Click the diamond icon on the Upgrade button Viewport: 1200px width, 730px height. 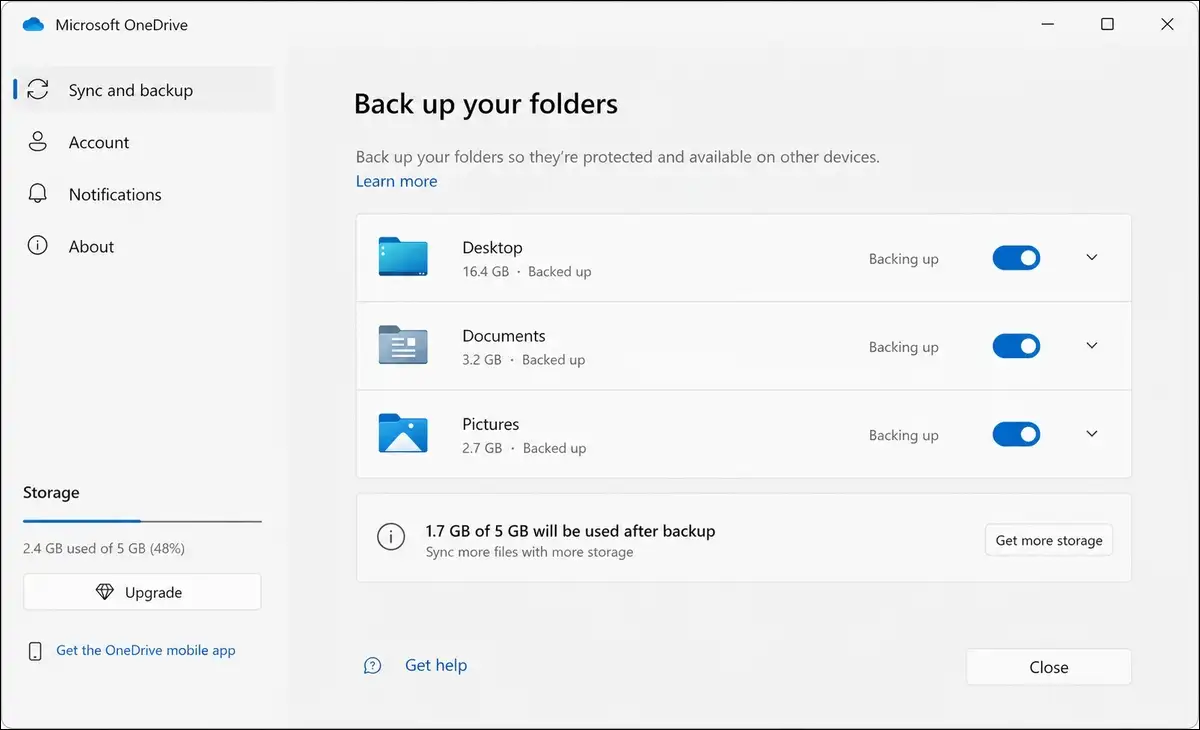[x=105, y=592]
